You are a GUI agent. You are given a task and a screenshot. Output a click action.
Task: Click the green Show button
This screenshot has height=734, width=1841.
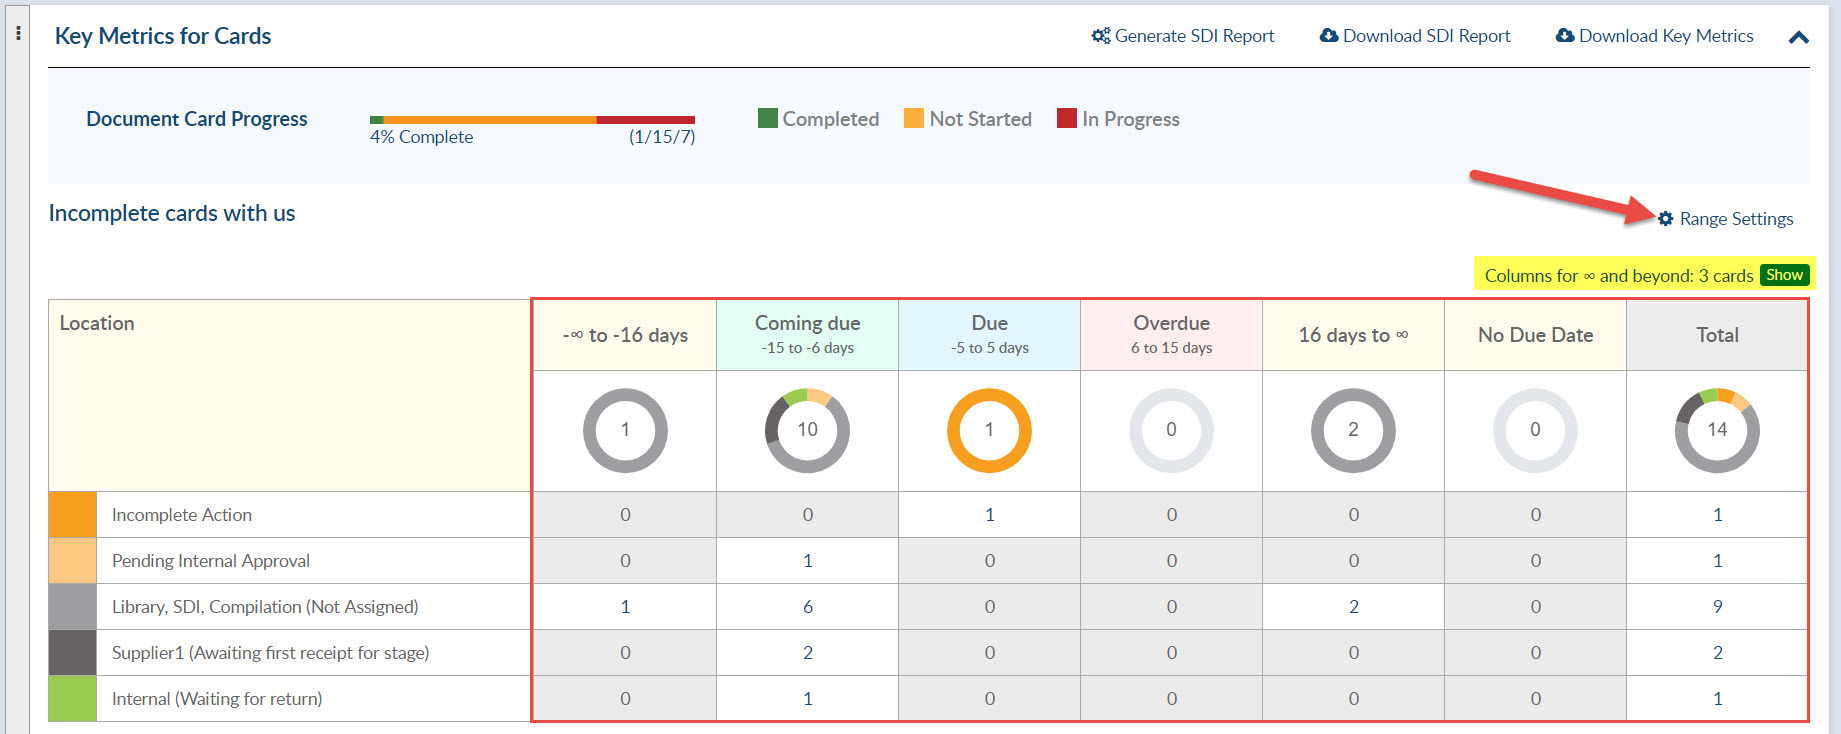tap(1785, 275)
